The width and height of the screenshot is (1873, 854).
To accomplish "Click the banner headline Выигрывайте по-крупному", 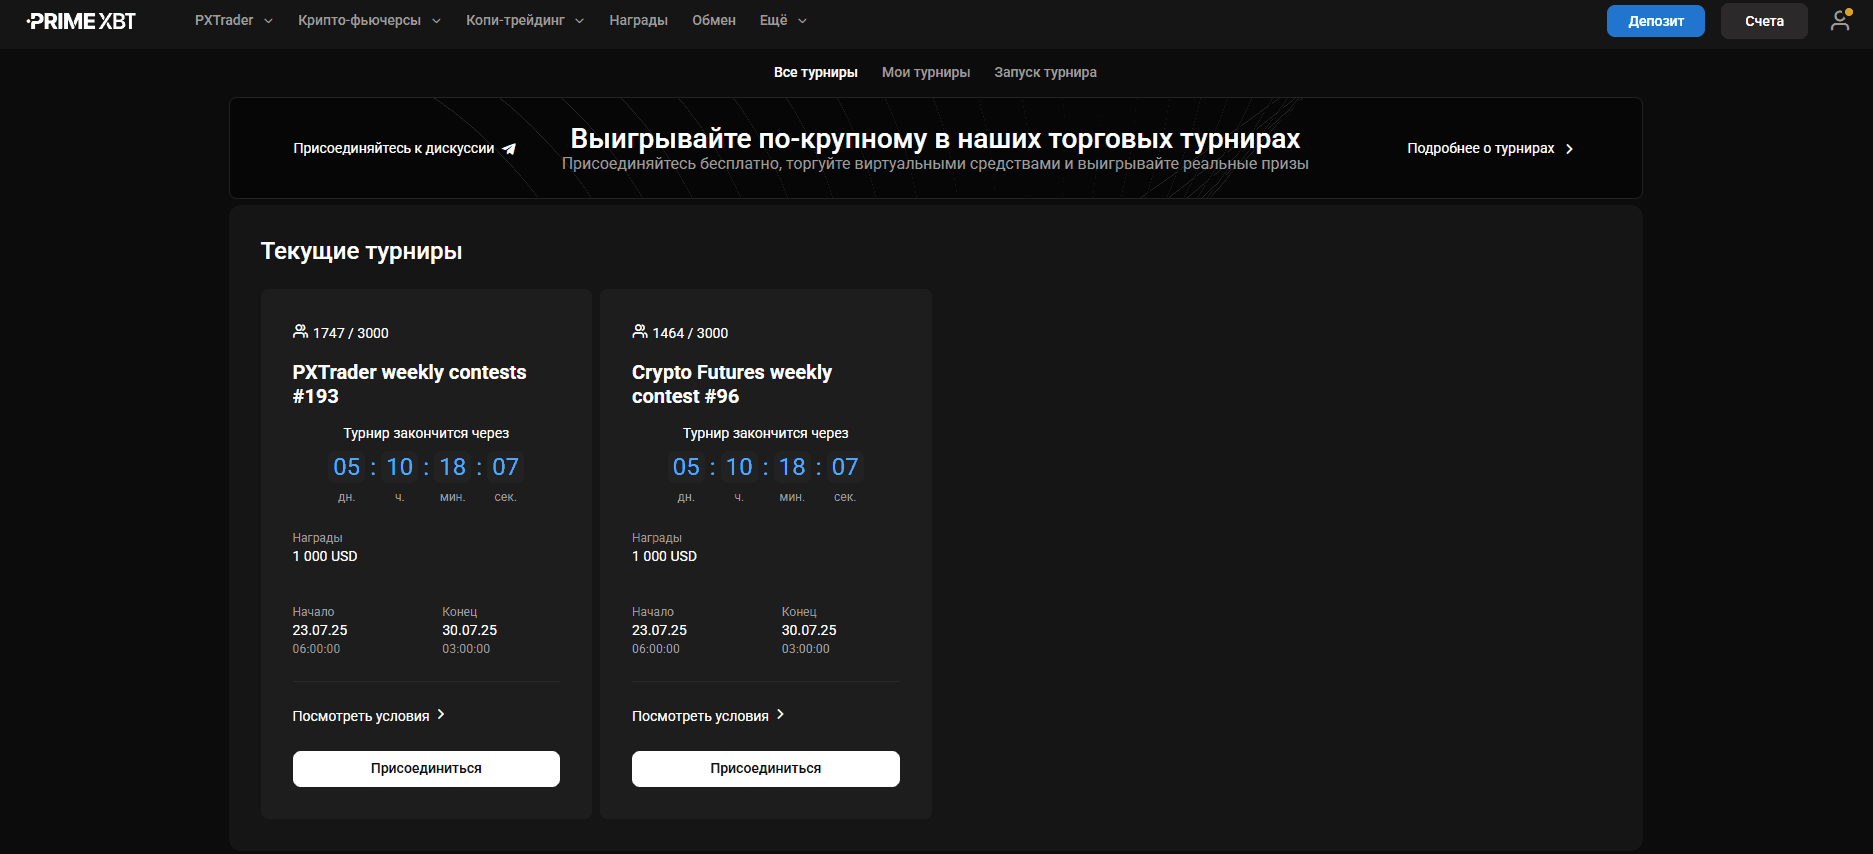I will [x=935, y=138].
